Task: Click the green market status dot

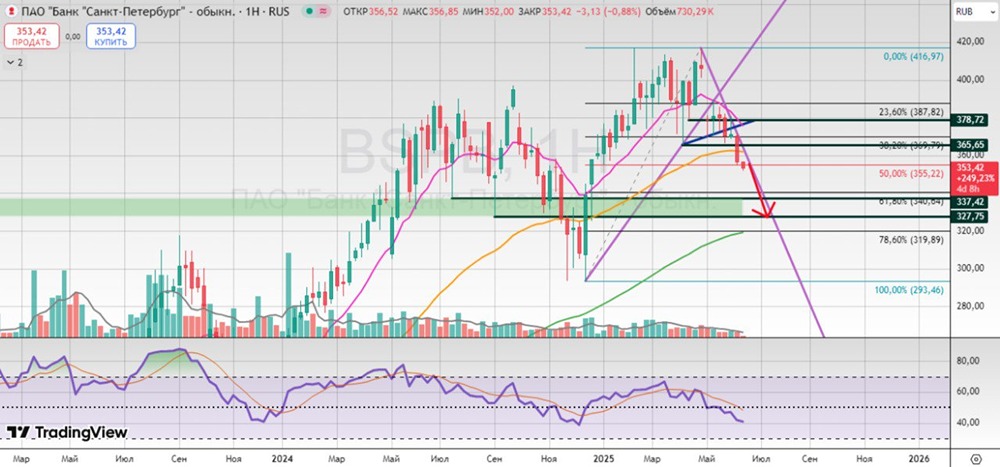Action: click(309, 11)
